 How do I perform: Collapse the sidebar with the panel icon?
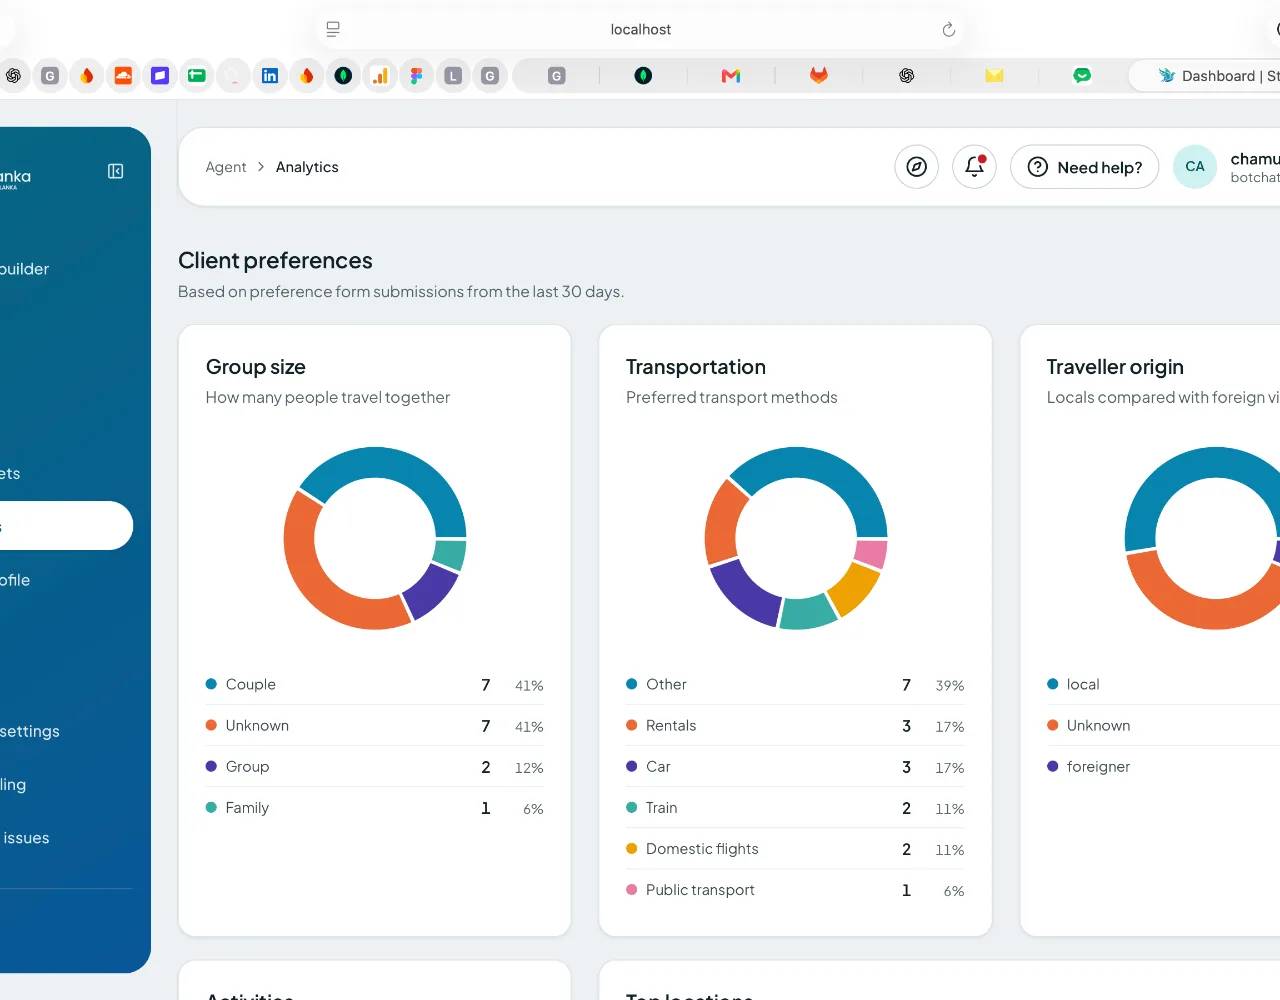(116, 171)
